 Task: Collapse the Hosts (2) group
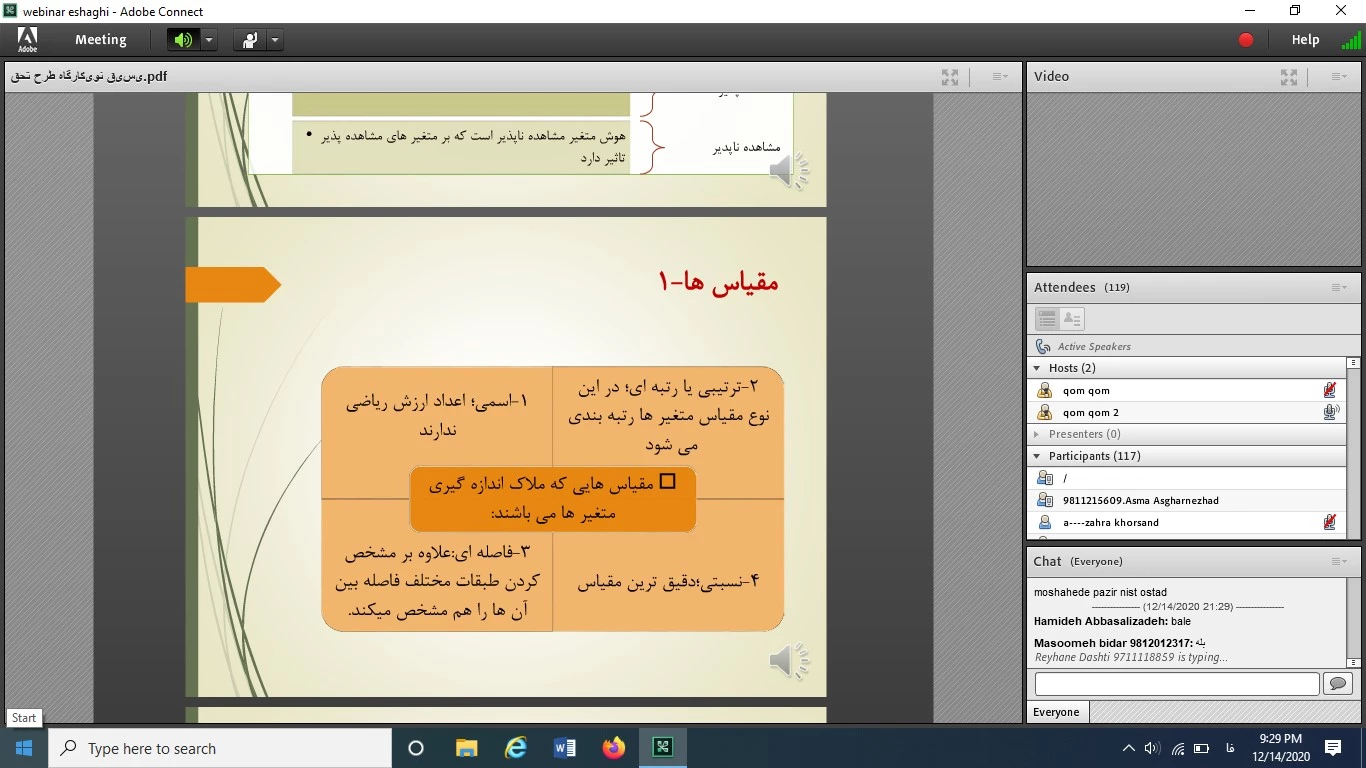click(1037, 368)
